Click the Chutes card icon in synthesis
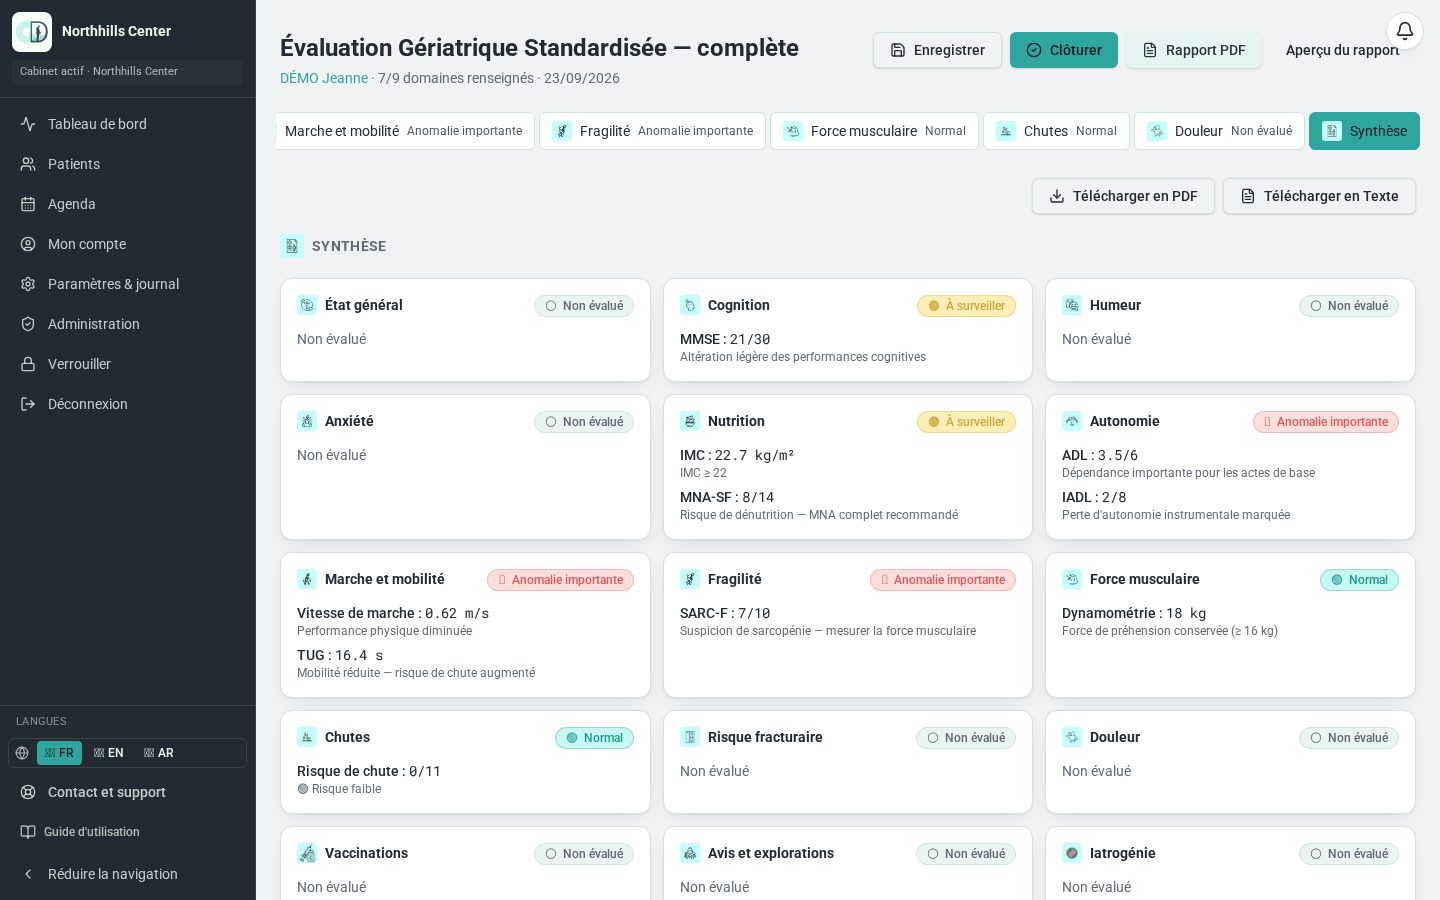 [x=307, y=737]
